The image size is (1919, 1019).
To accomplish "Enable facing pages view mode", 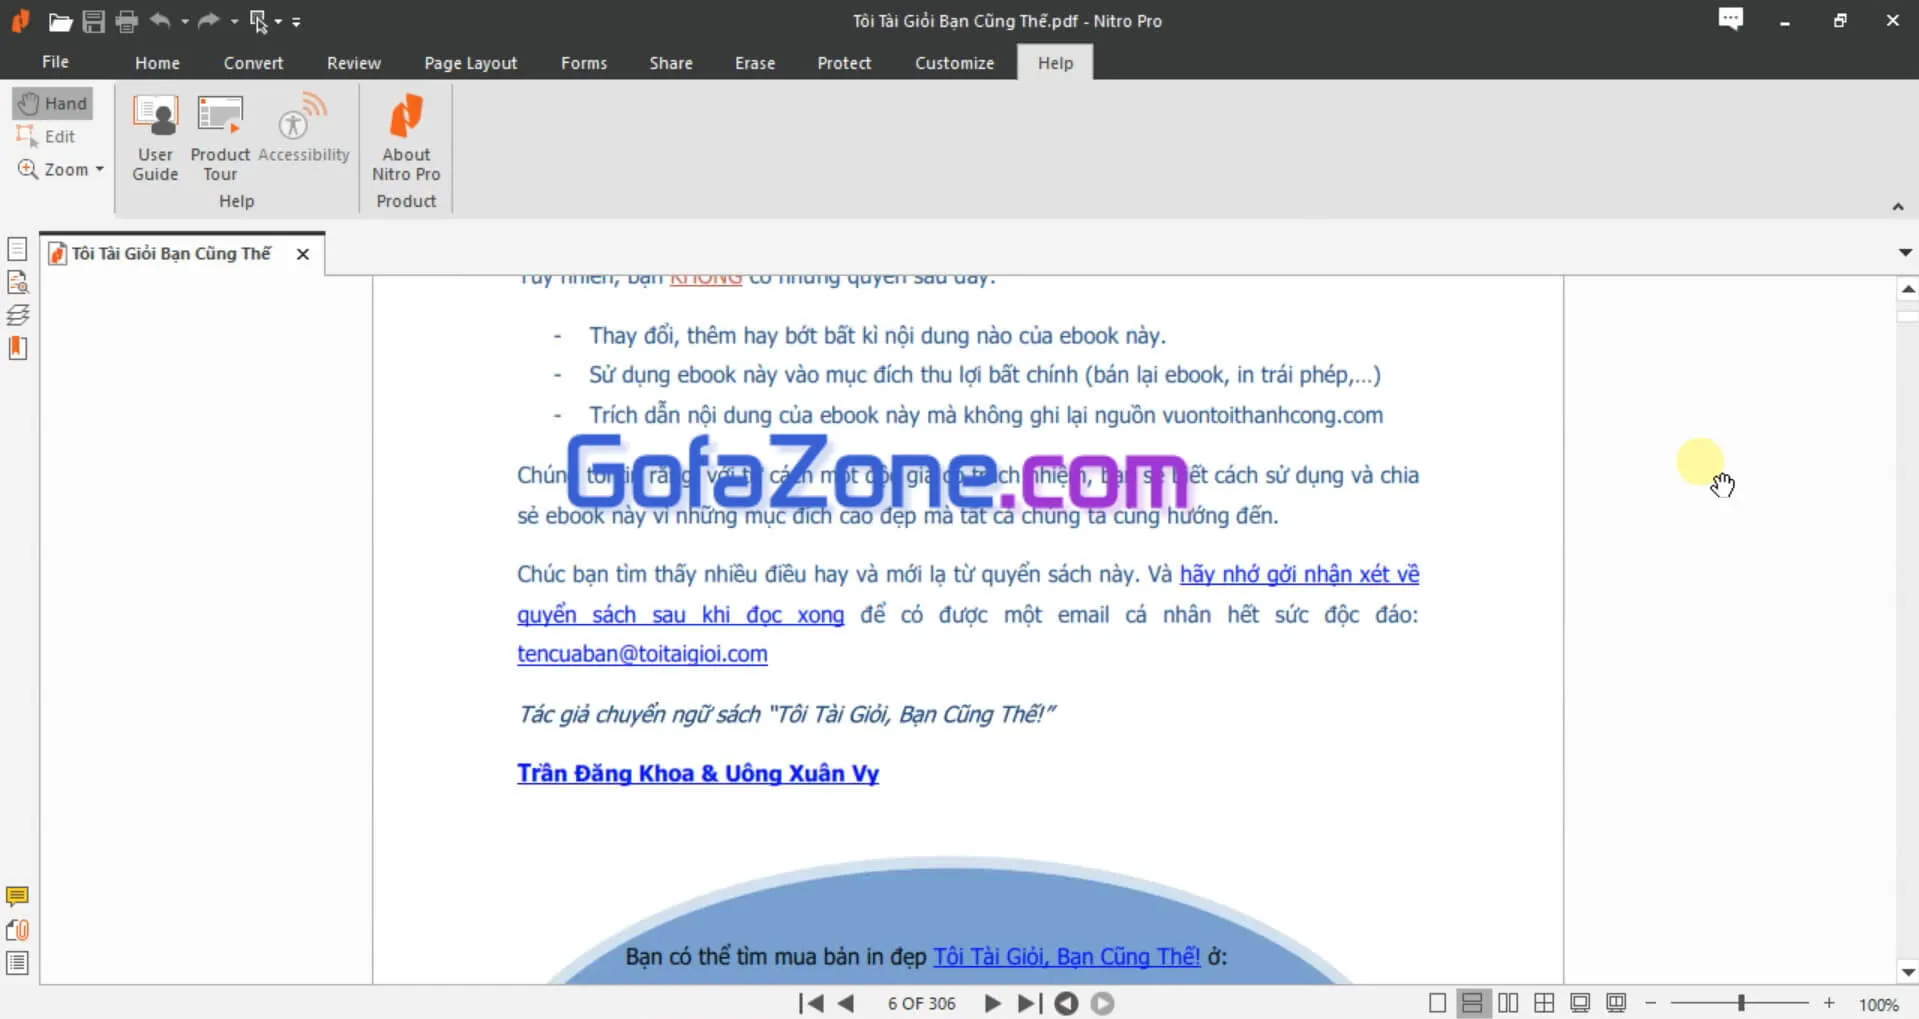I will [1508, 1003].
